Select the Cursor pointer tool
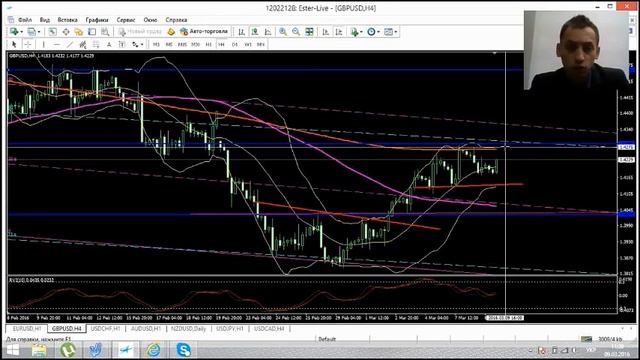 pyautogui.click(x=14, y=44)
